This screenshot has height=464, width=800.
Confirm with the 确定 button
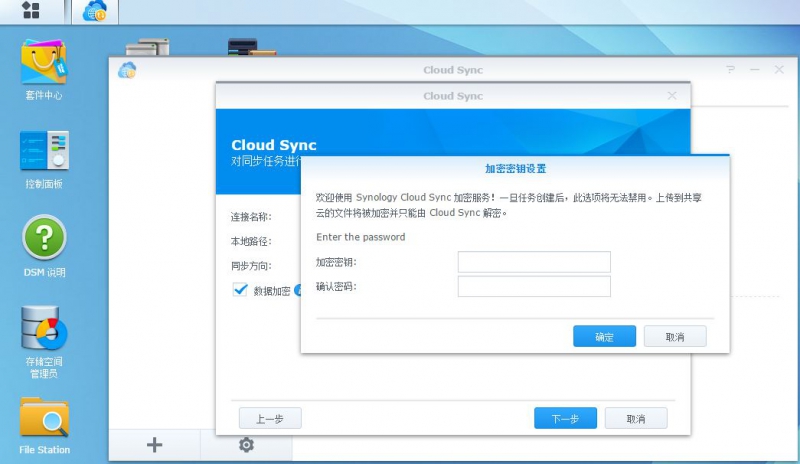604,337
